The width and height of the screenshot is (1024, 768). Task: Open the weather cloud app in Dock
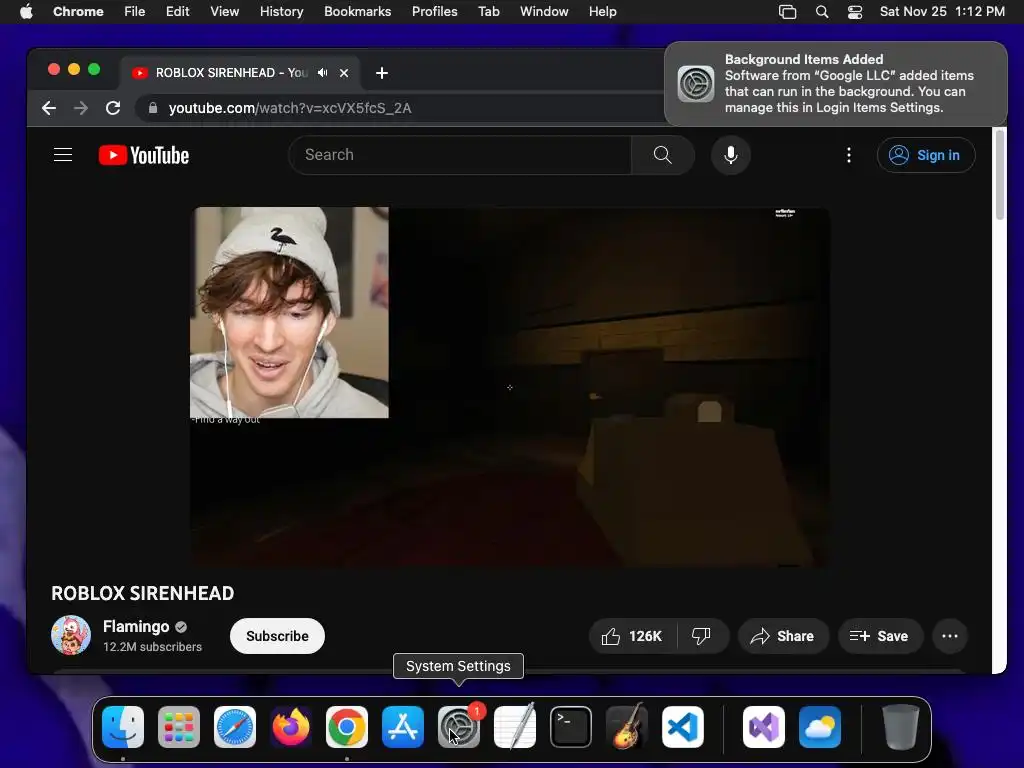820,727
